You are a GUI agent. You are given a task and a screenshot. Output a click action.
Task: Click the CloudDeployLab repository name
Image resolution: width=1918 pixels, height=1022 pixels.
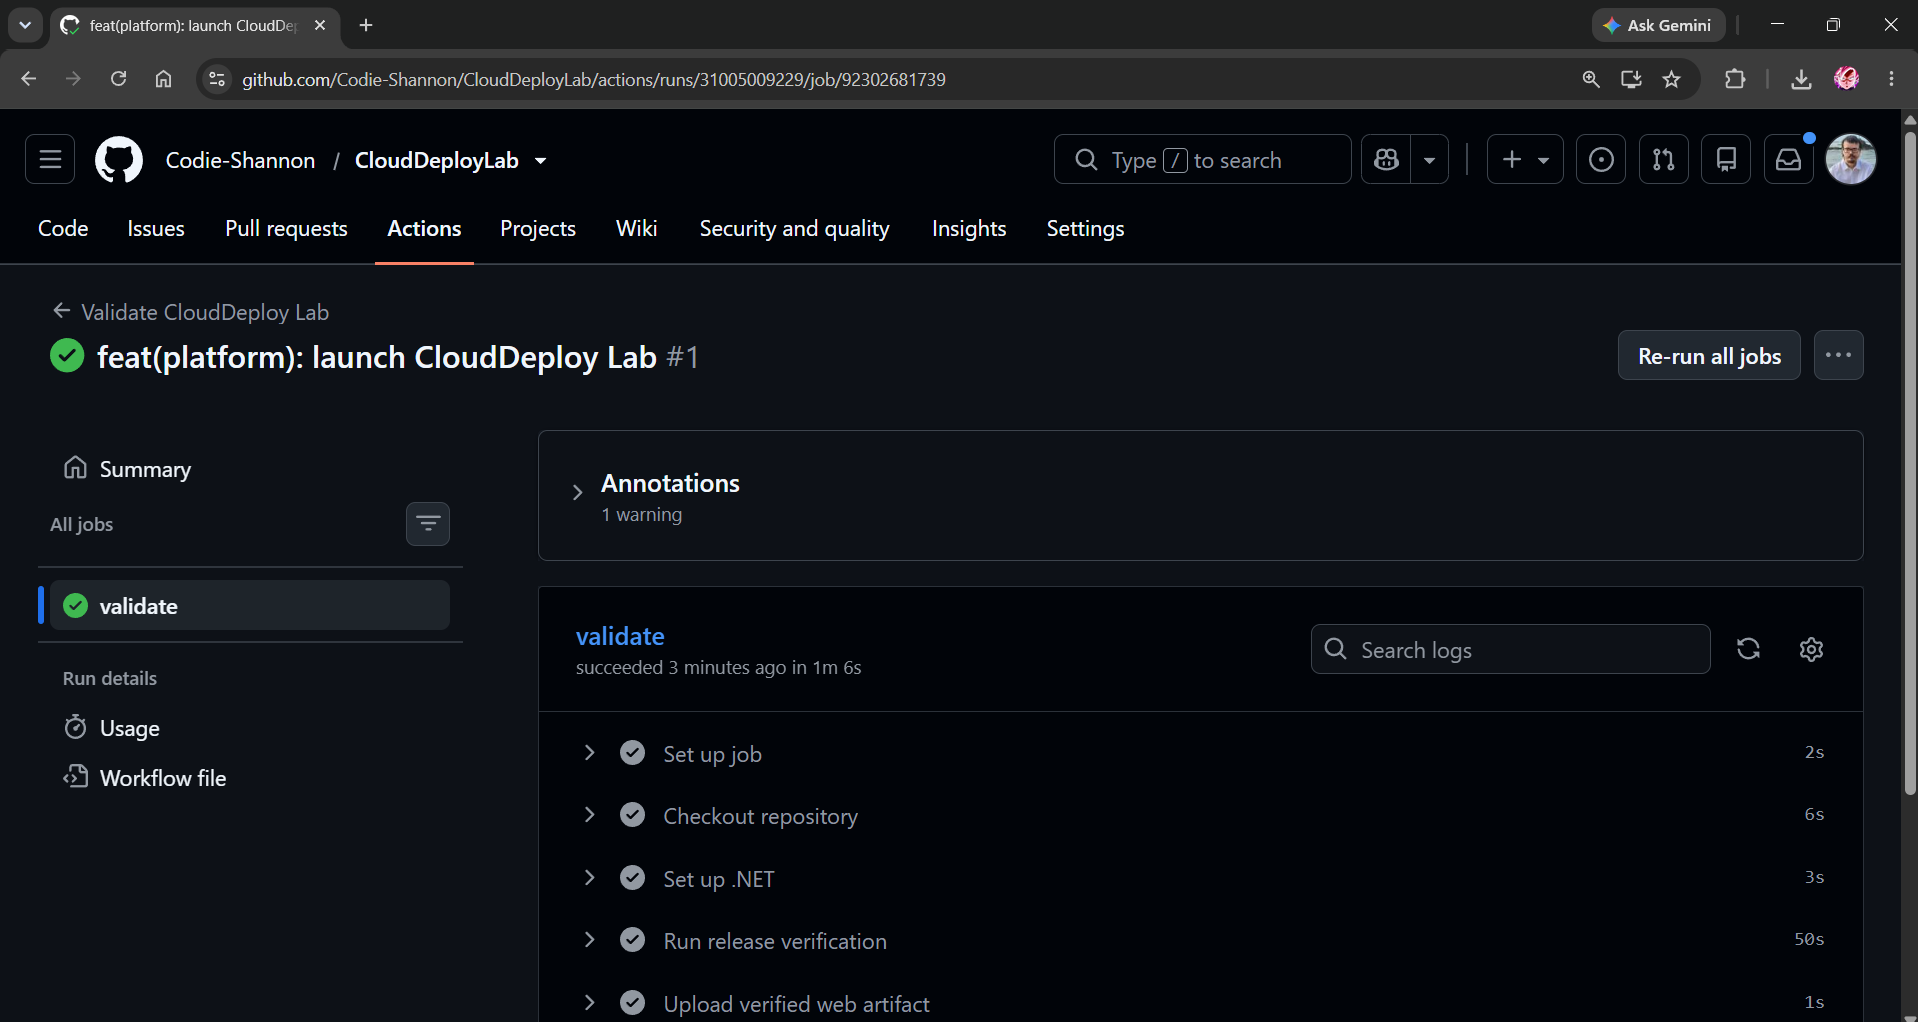(x=437, y=160)
